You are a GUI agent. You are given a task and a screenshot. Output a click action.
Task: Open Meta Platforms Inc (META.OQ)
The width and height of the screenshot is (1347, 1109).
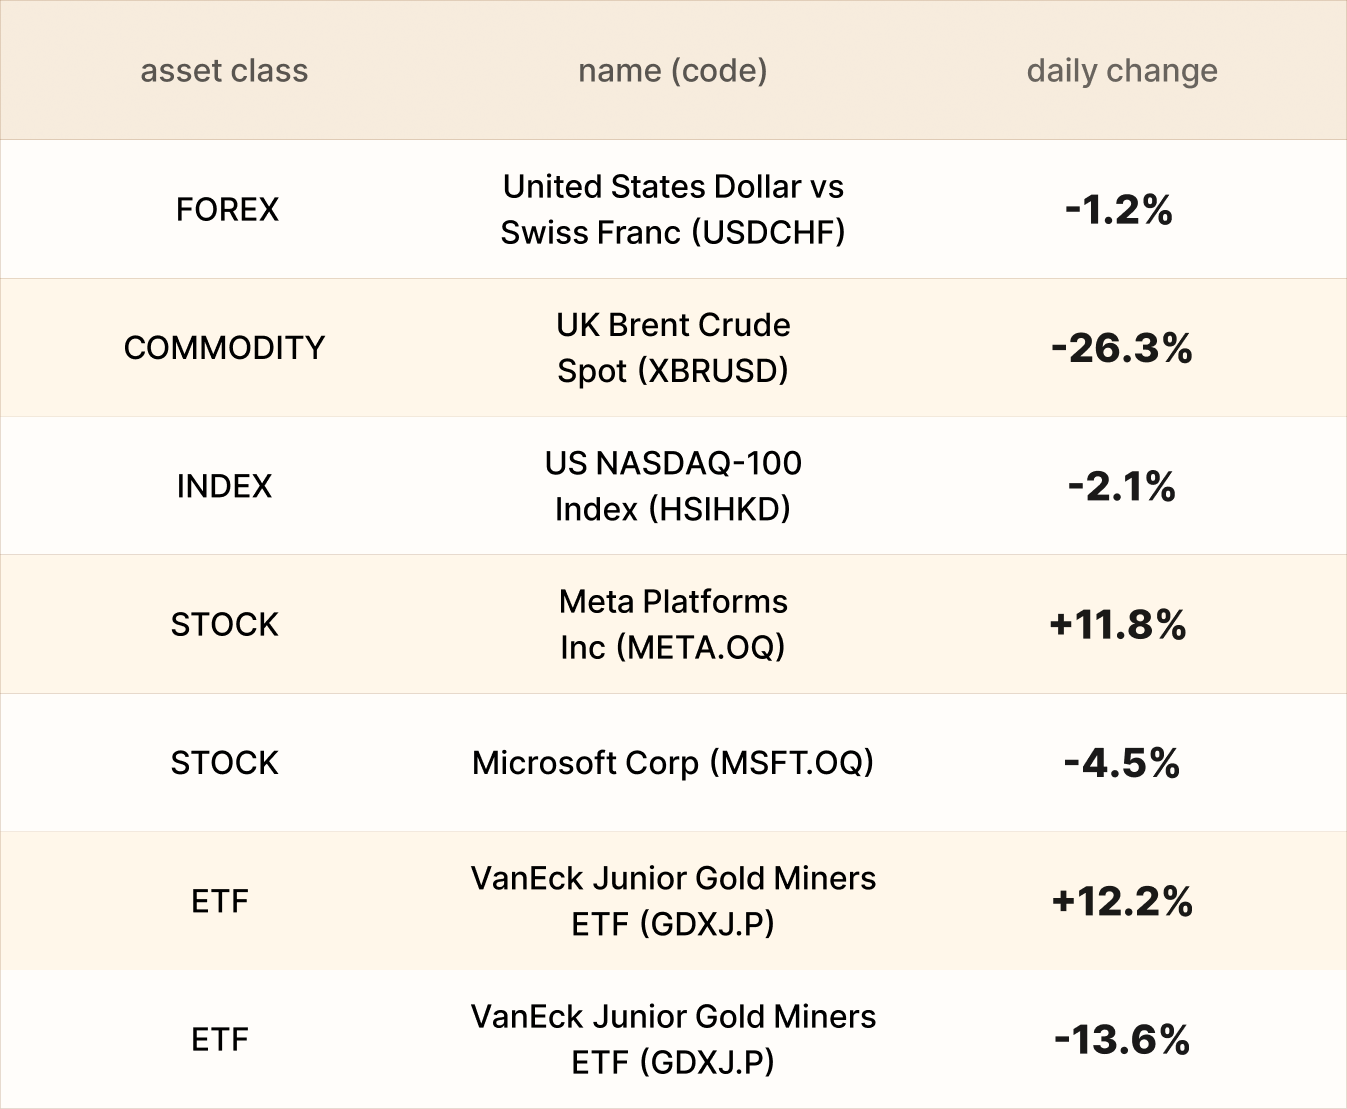pos(672,624)
